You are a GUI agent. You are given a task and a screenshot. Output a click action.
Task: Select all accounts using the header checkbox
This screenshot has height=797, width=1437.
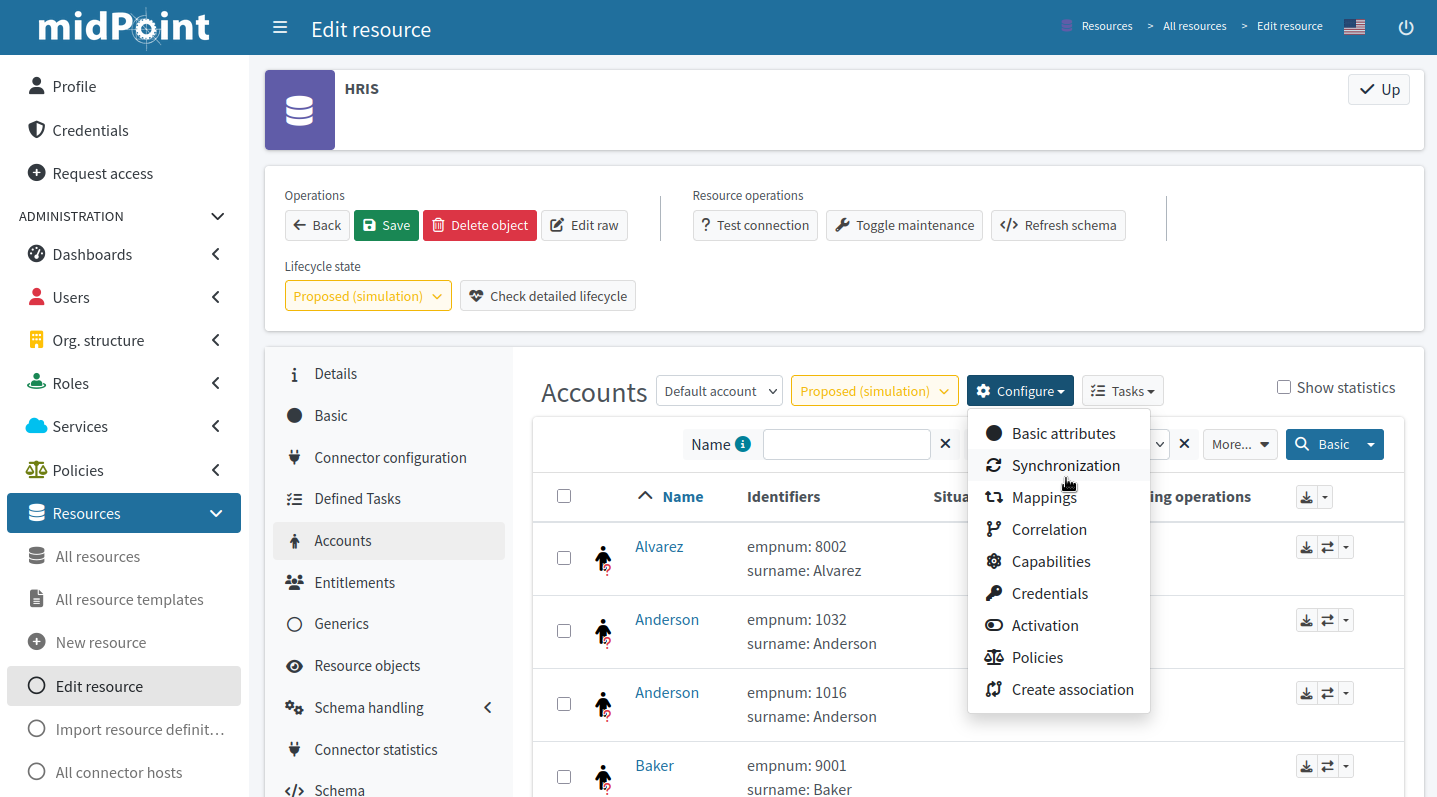[x=564, y=496]
